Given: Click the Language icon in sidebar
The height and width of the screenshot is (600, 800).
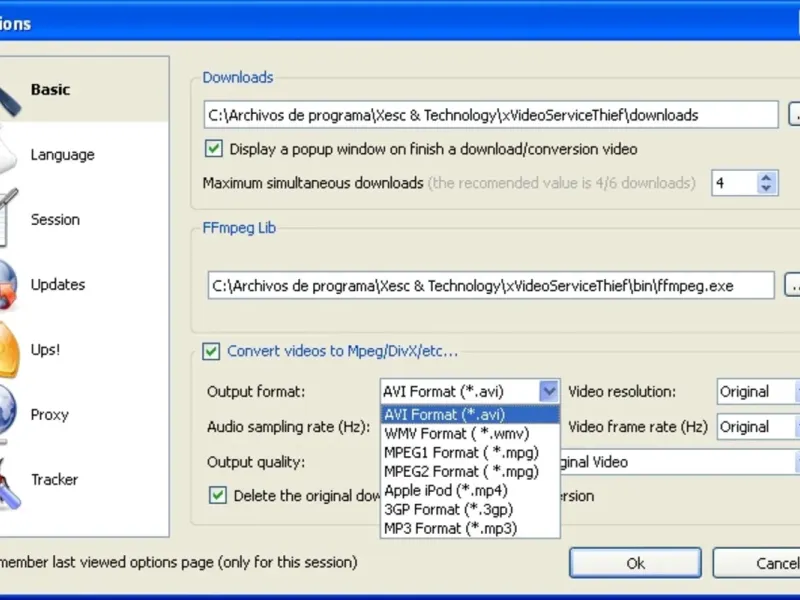Looking at the screenshot, I should 8,153.
